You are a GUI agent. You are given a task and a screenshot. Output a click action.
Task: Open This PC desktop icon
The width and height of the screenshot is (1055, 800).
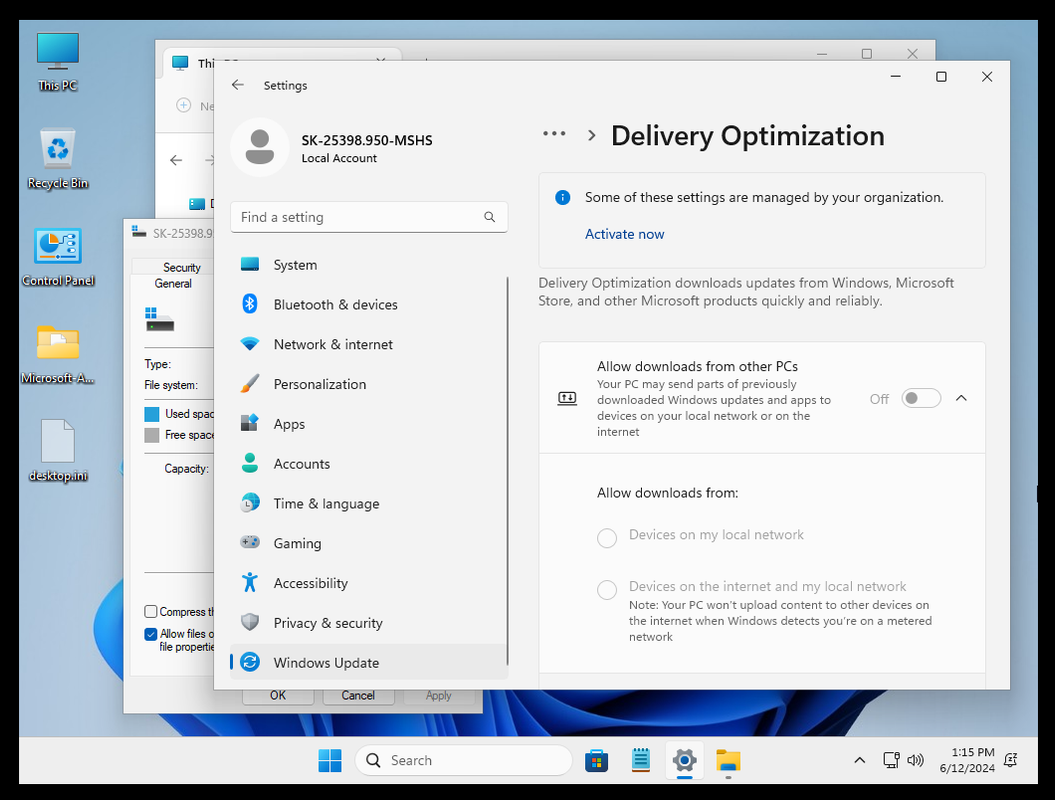click(x=58, y=62)
